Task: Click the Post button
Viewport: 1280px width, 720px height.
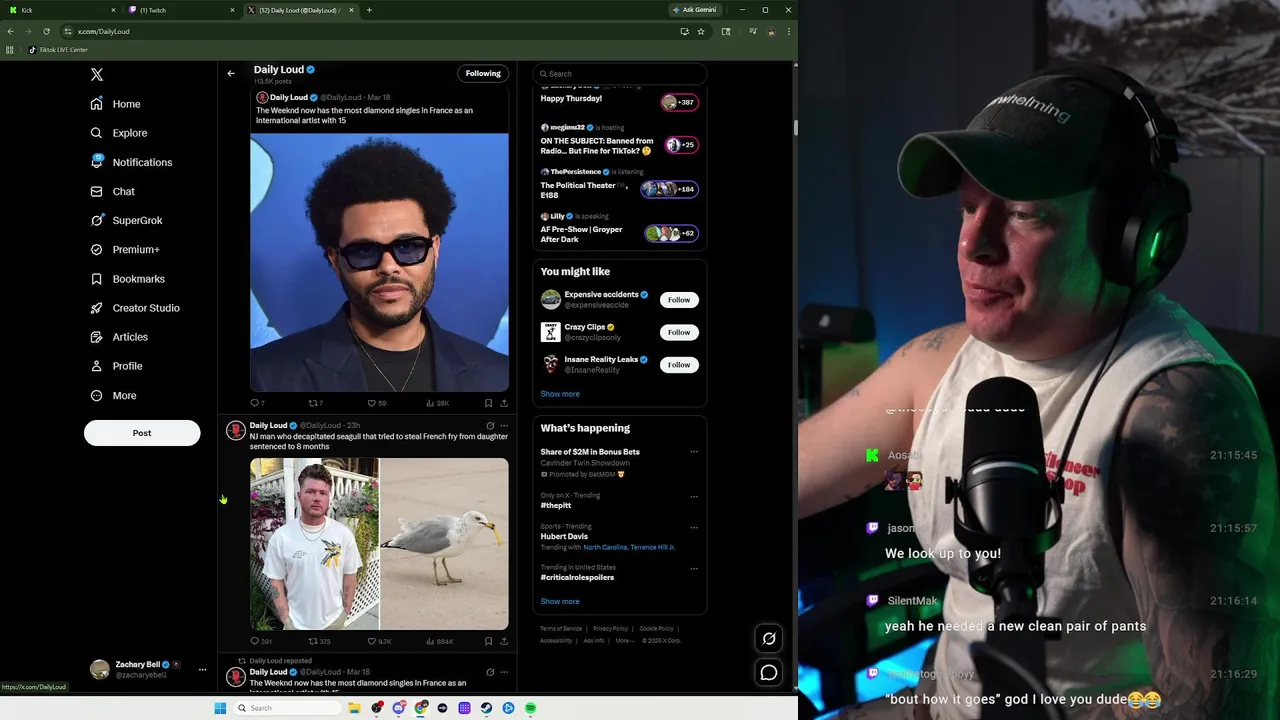Action: click(142, 433)
